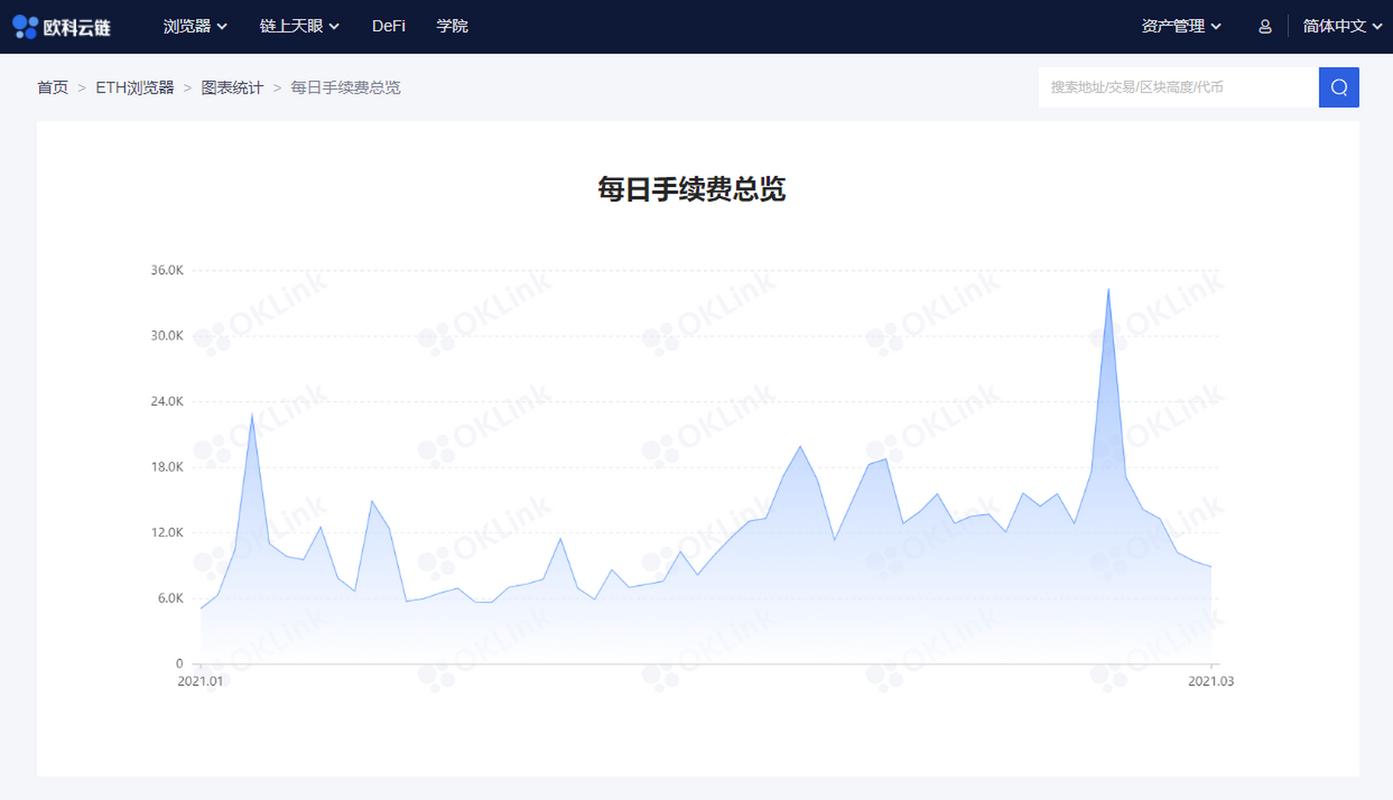Screen dimensions: 1393x800
Task: Click the 24.0K axis label
Action: (x=167, y=401)
